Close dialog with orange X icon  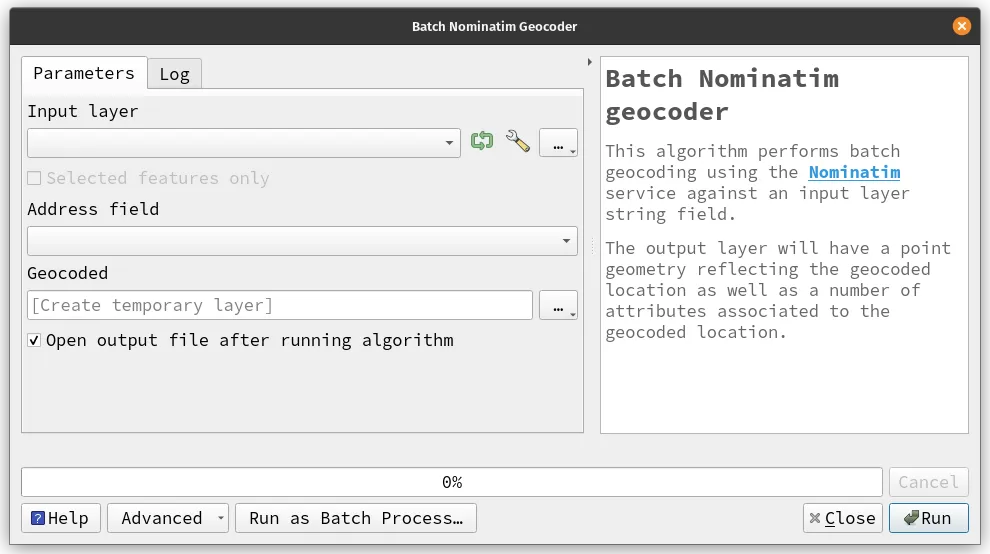(961, 26)
